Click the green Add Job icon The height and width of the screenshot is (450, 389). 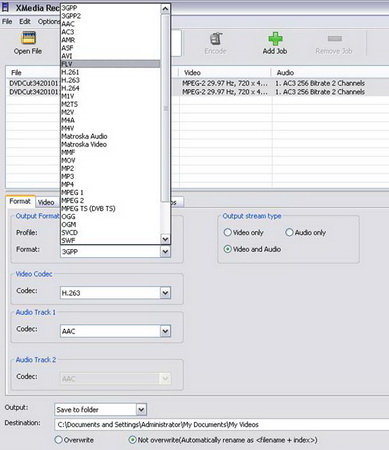point(275,39)
